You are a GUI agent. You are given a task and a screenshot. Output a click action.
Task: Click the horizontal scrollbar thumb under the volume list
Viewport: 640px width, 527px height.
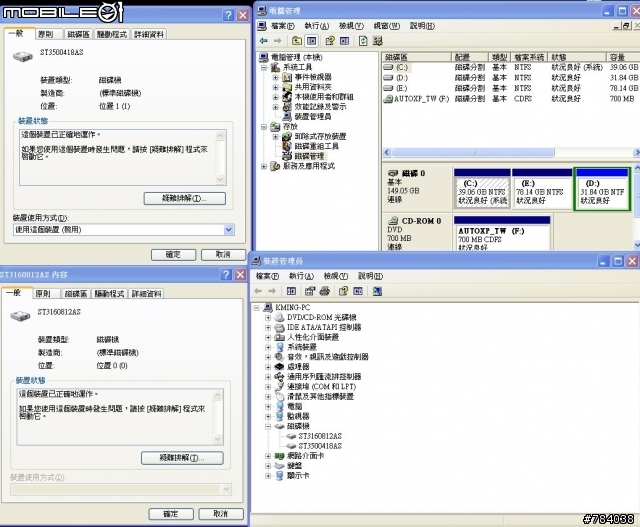[x=473, y=153]
